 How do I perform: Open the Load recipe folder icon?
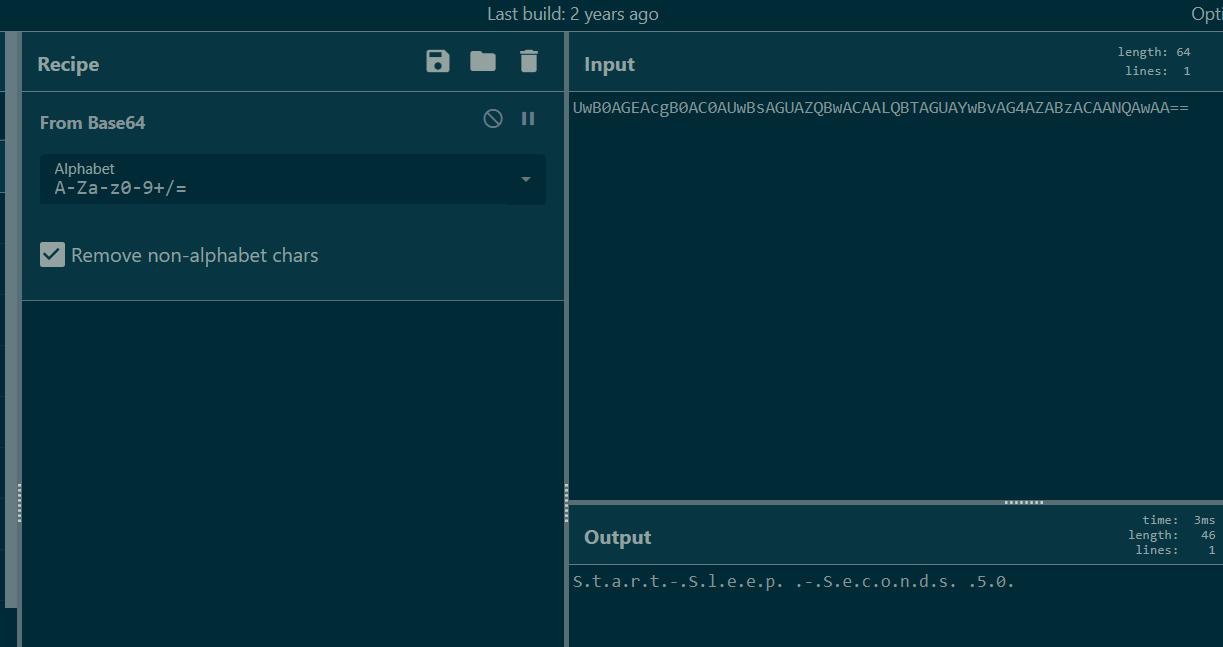click(x=483, y=62)
